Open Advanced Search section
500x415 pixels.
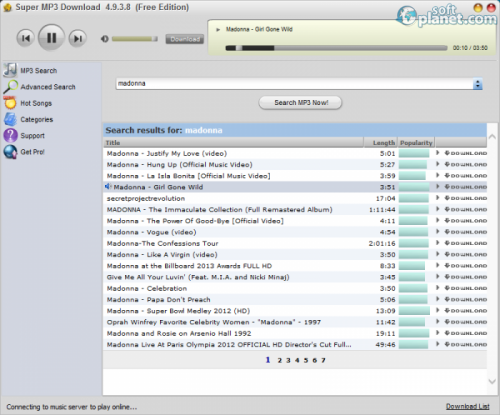coord(48,87)
